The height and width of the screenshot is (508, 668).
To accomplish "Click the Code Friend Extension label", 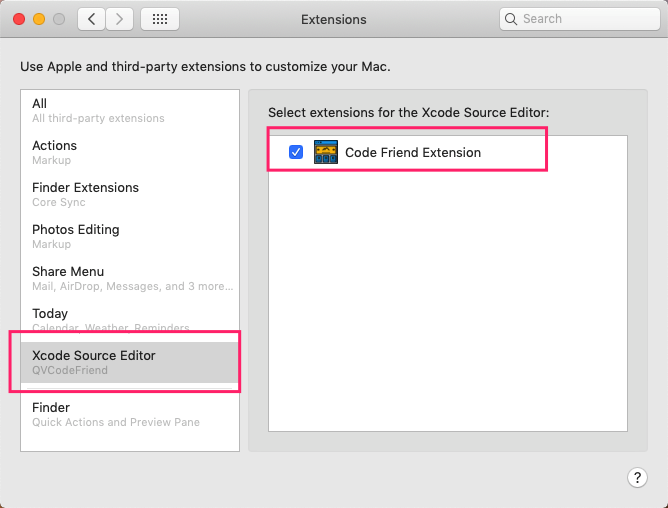I will 413,153.
